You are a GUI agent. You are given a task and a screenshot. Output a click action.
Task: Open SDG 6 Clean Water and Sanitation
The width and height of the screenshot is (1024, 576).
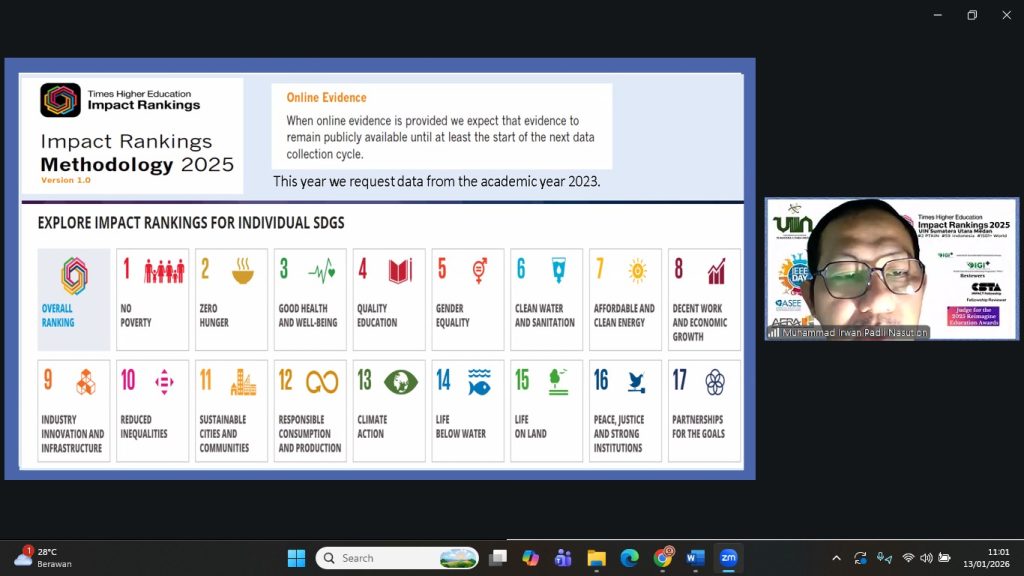point(547,299)
